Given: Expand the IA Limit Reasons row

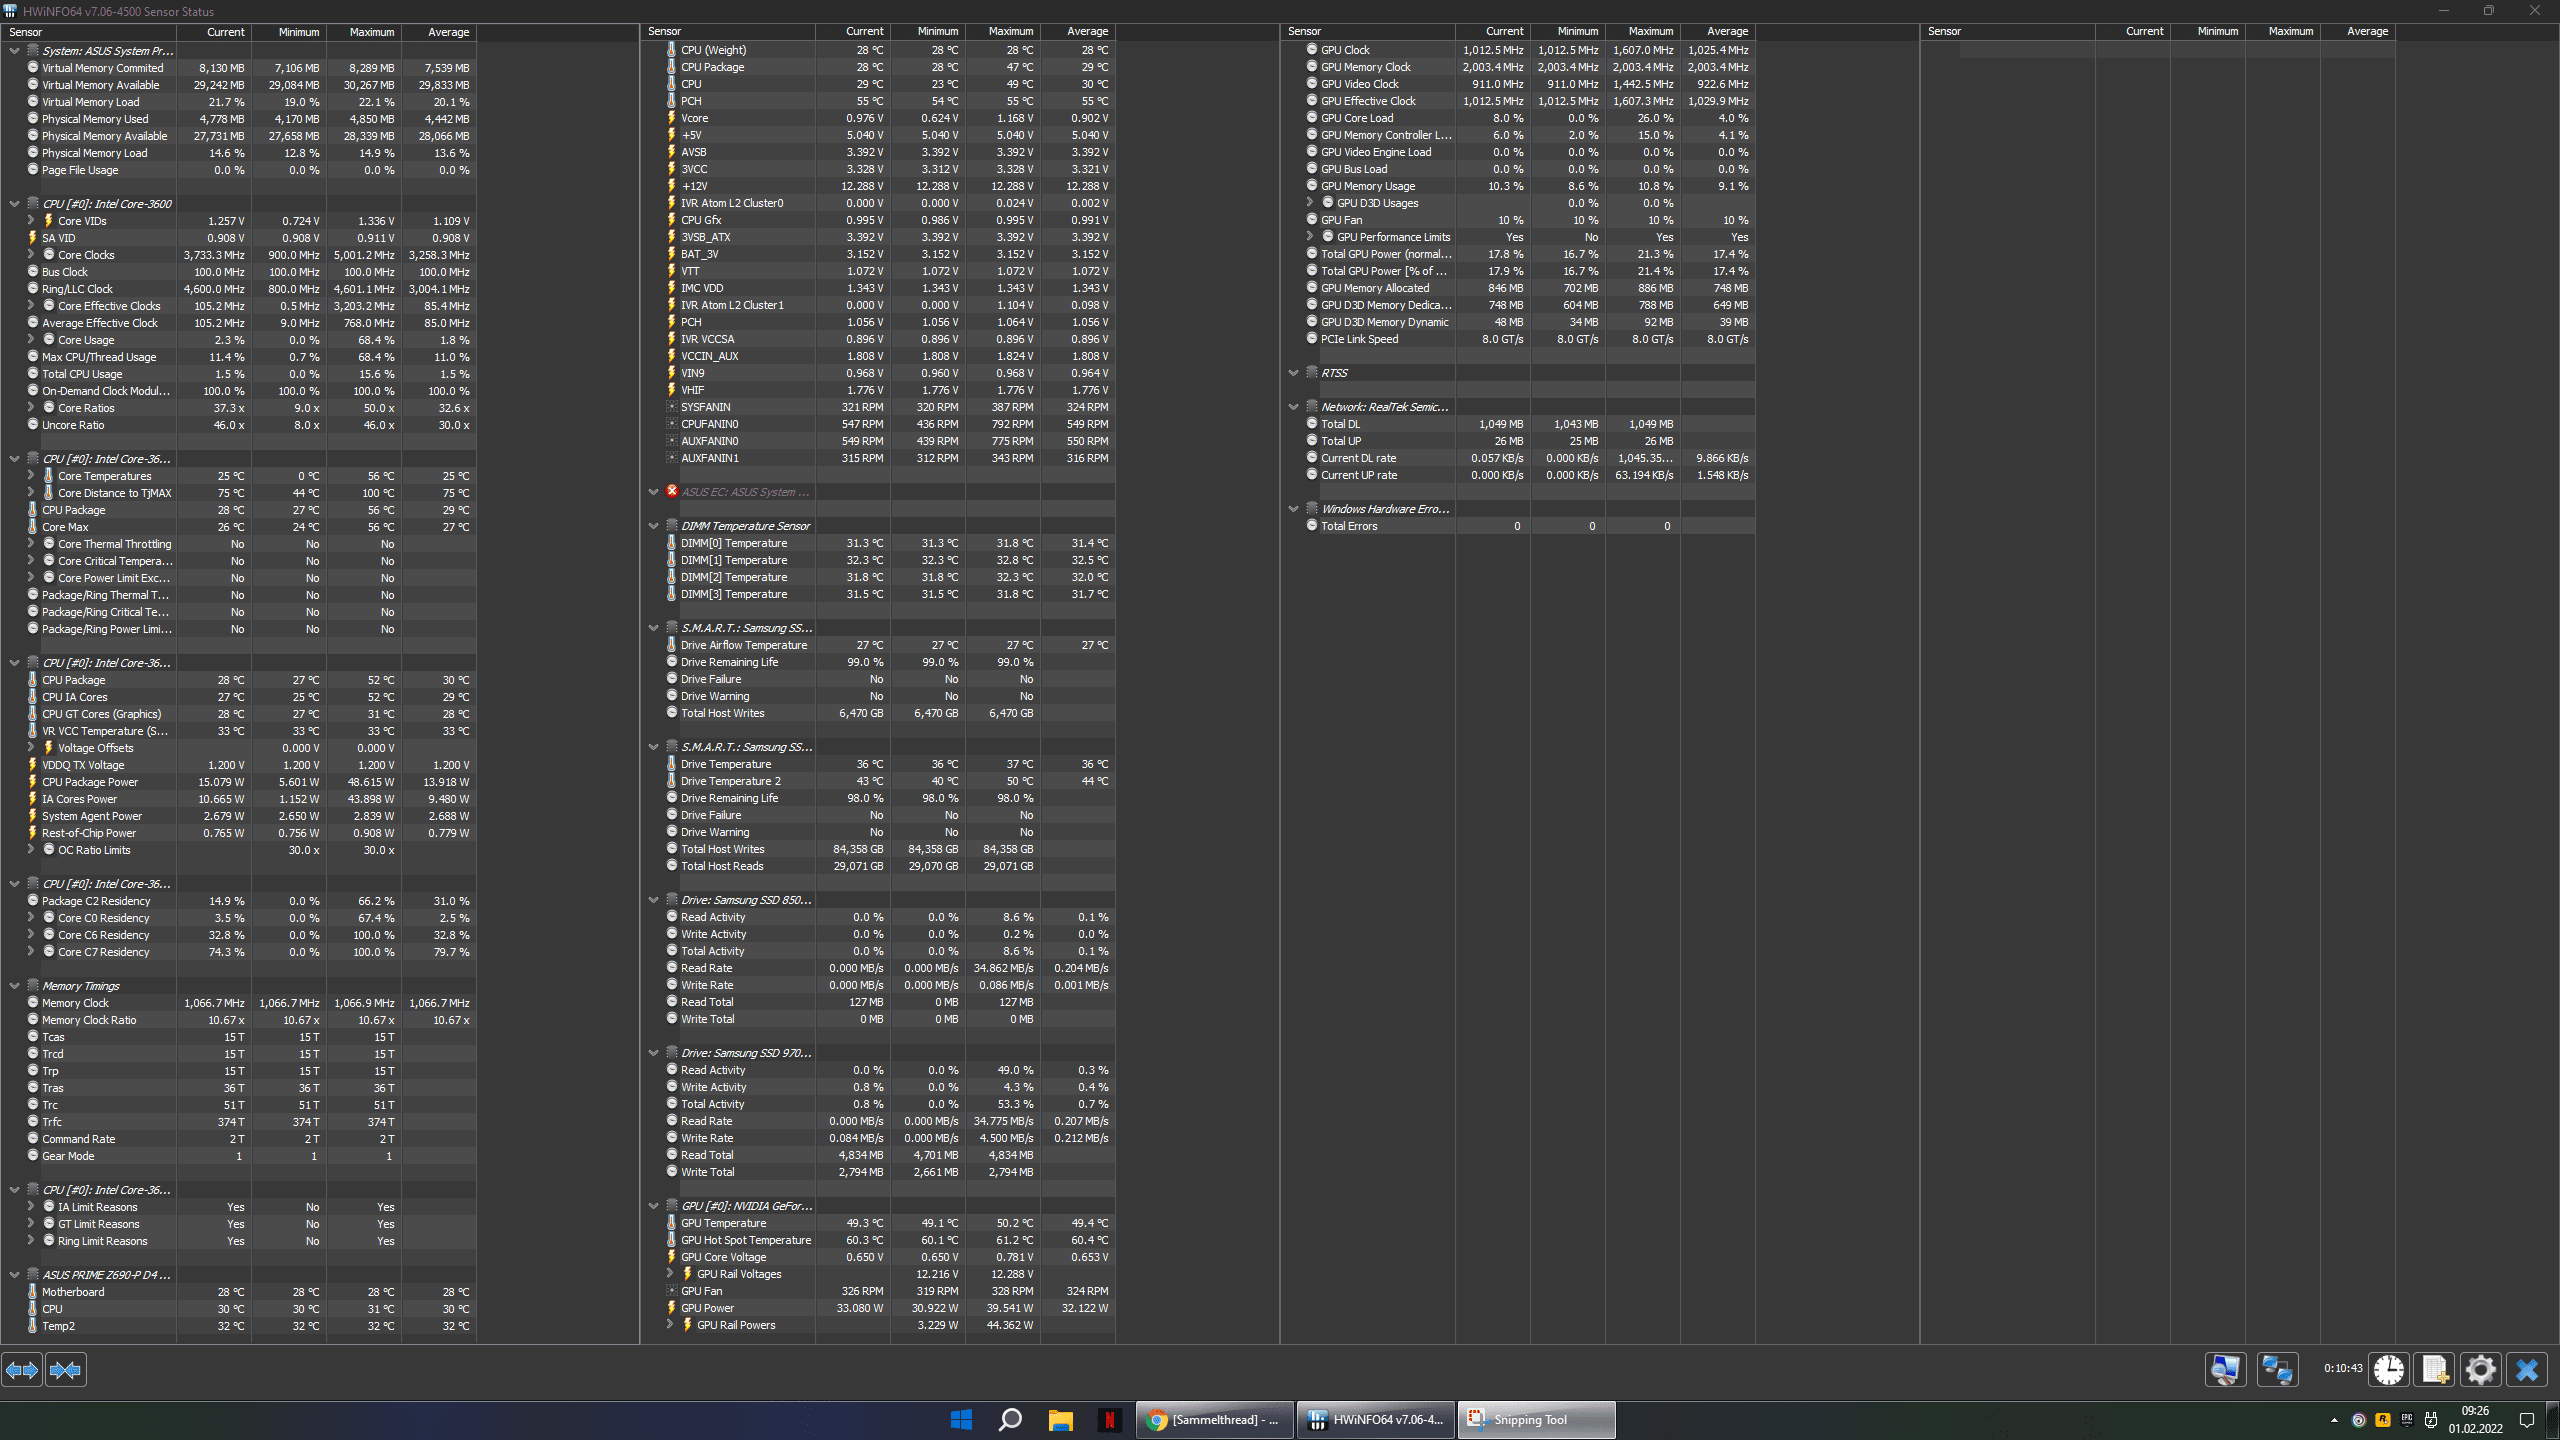Looking at the screenshot, I should pos(31,1207).
